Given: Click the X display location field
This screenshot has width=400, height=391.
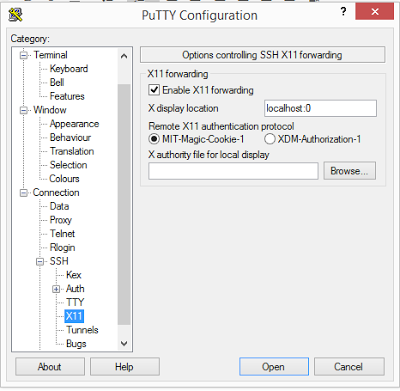Looking at the screenshot, I should point(320,108).
